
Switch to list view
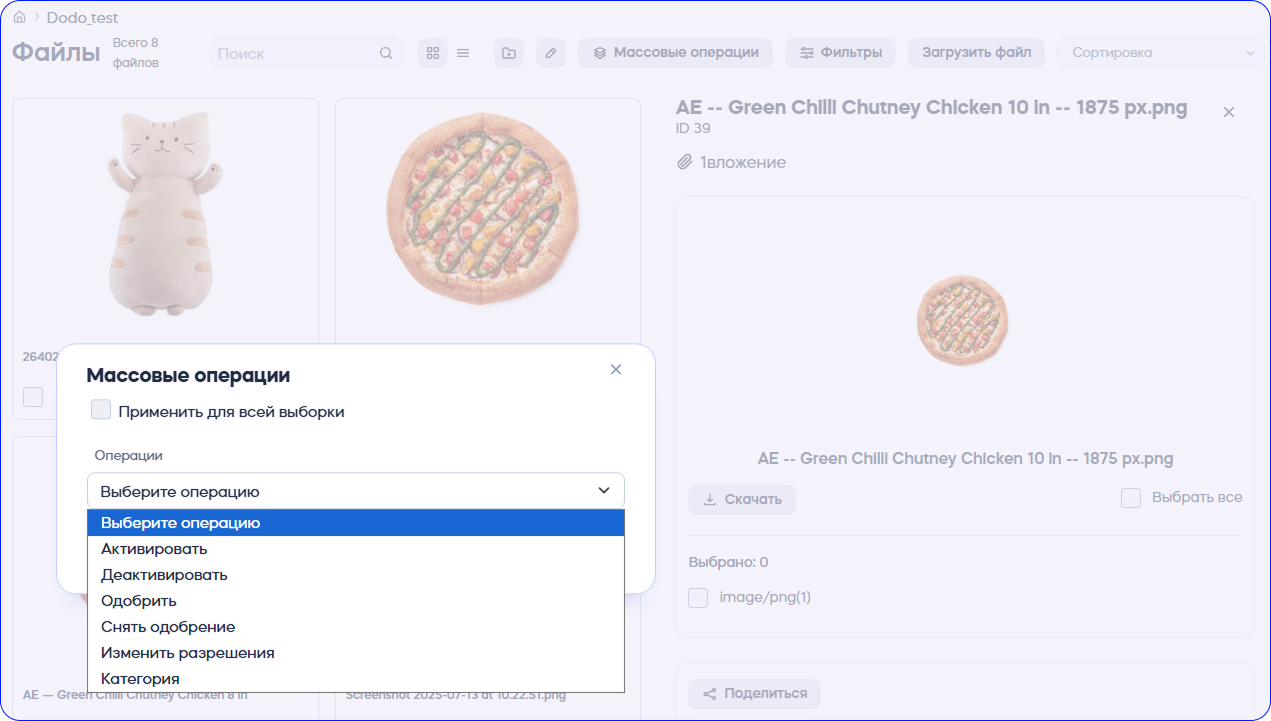(463, 53)
